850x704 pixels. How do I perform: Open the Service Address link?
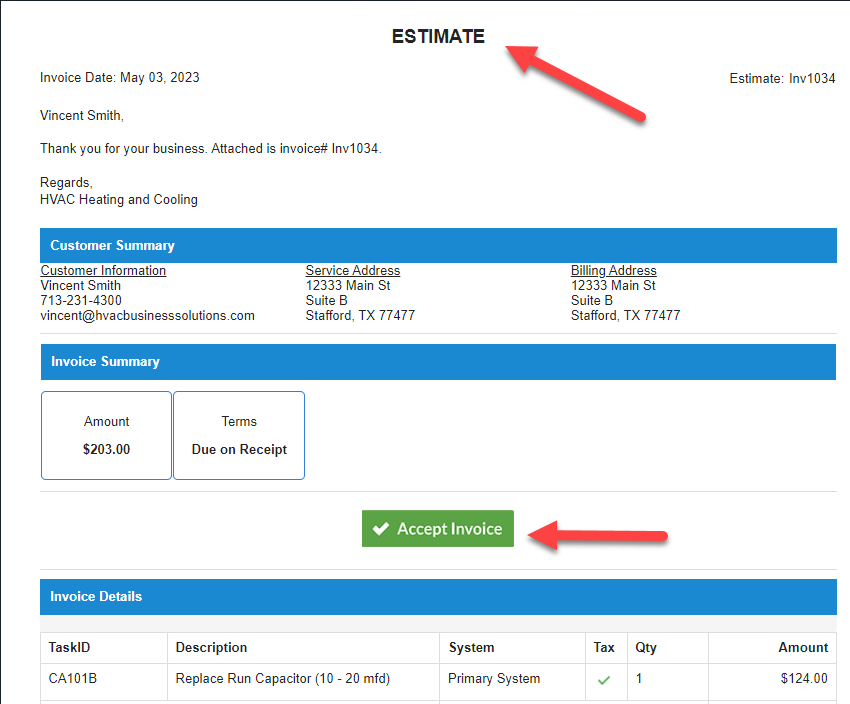352,270
